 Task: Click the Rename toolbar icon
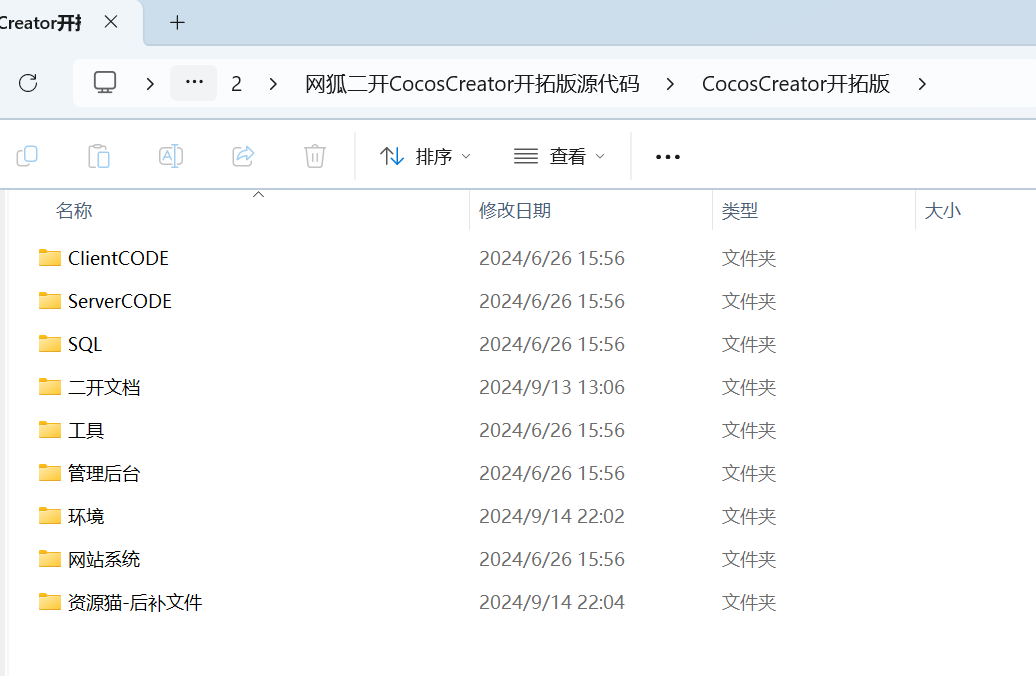[171, 157]
